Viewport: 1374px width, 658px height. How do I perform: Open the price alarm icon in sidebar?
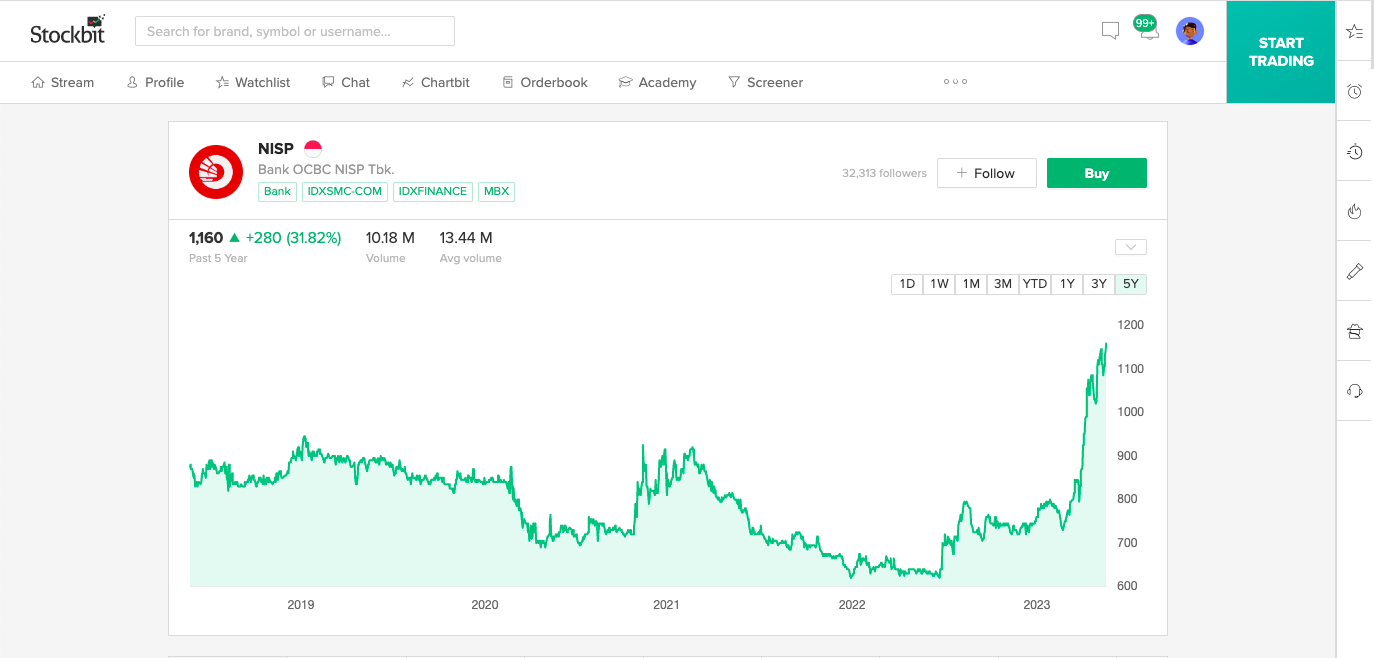click(1354, 91)
